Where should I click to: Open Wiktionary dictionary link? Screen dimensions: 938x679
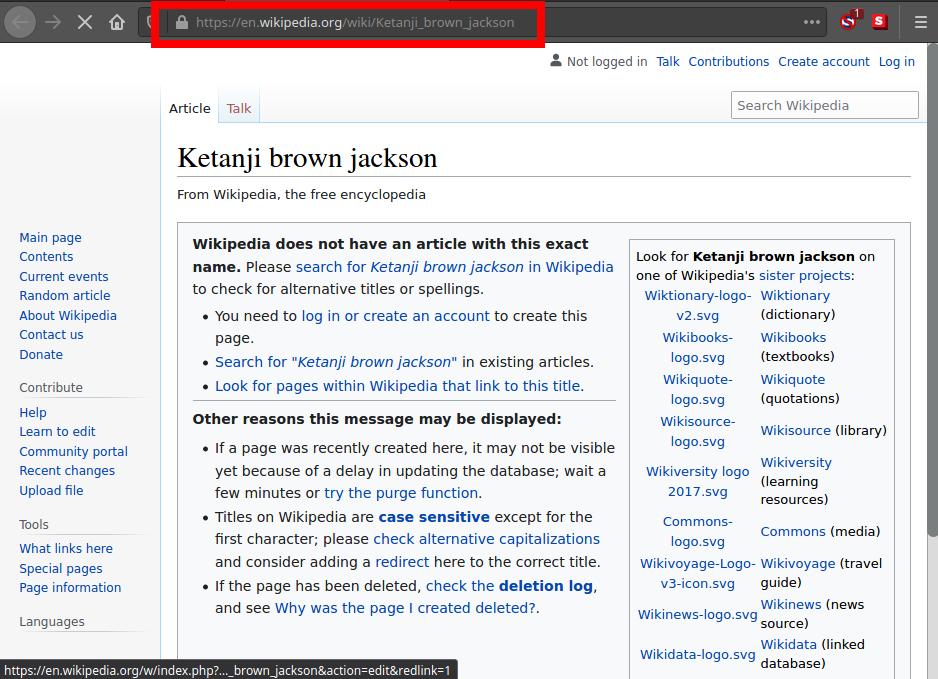795,296
